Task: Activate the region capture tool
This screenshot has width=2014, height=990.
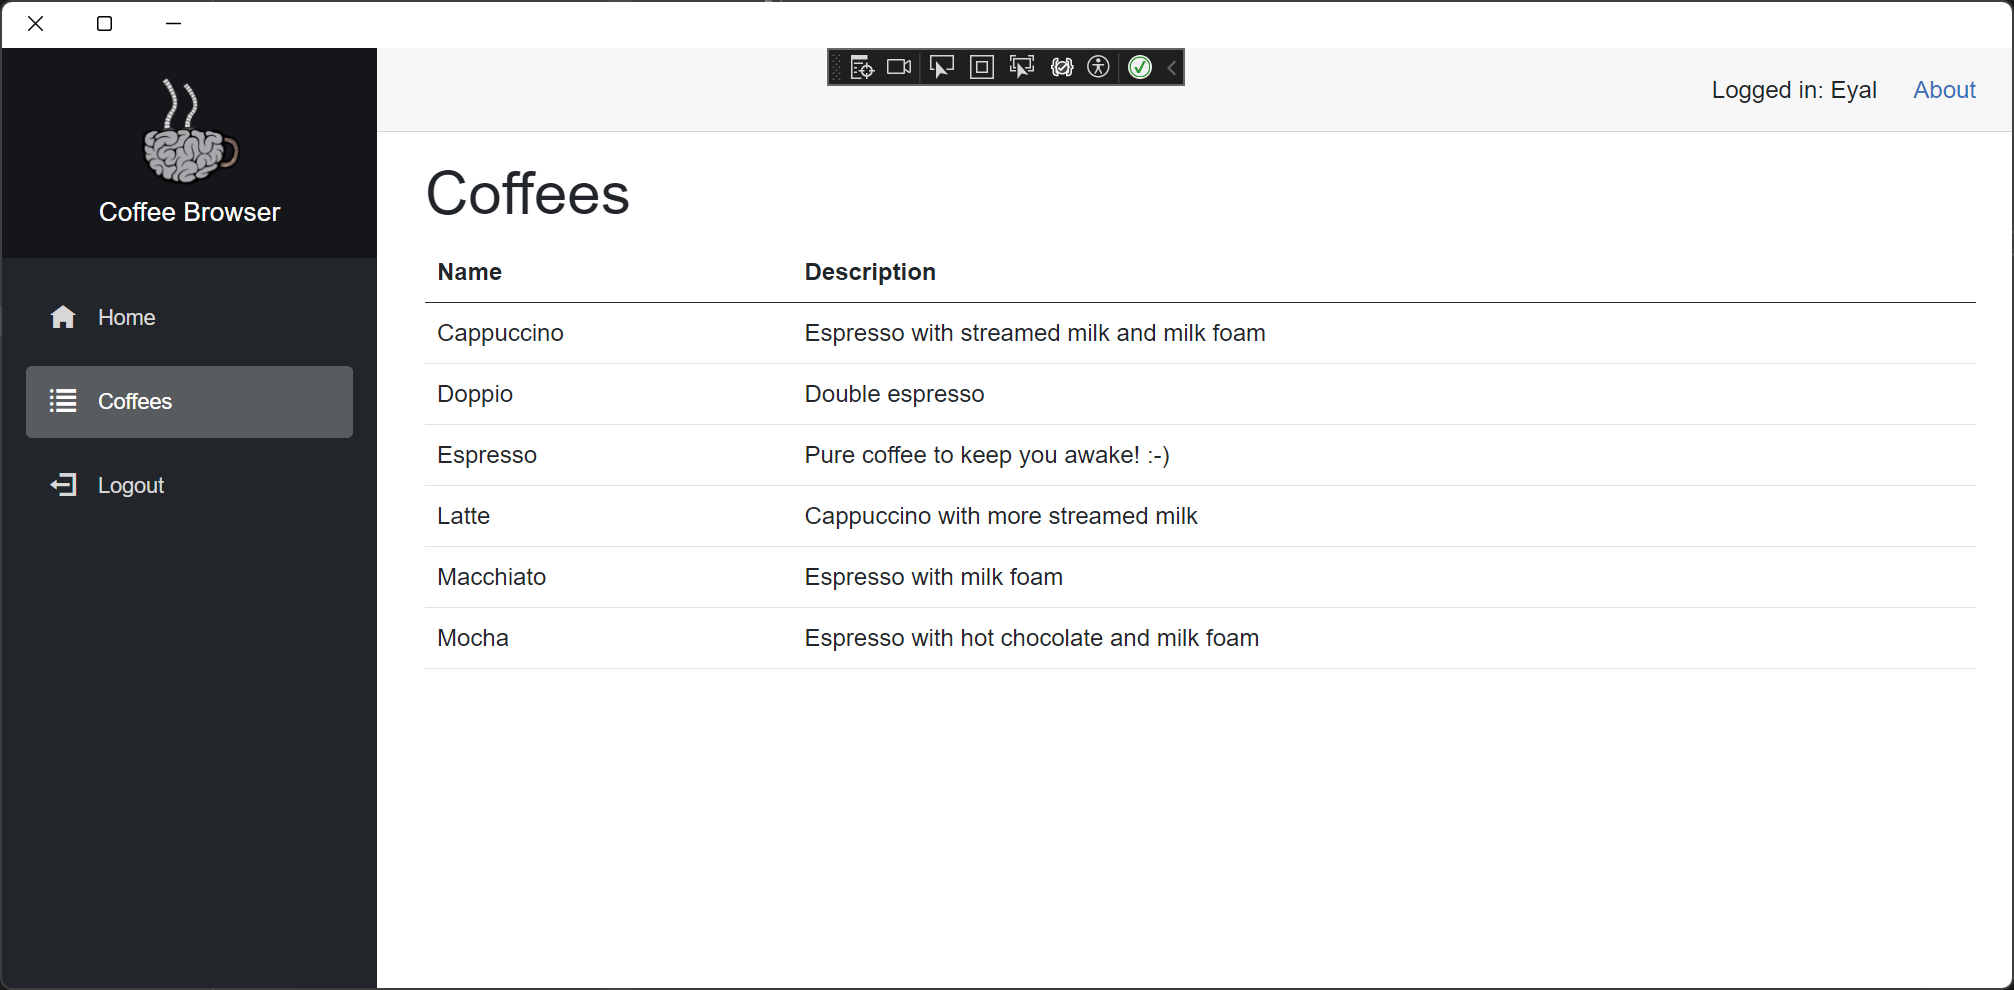Action: pos(981,67)
